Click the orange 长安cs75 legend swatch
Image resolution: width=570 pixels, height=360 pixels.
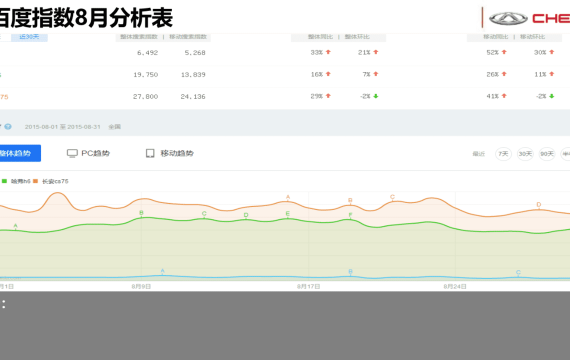tap(35, 181)
